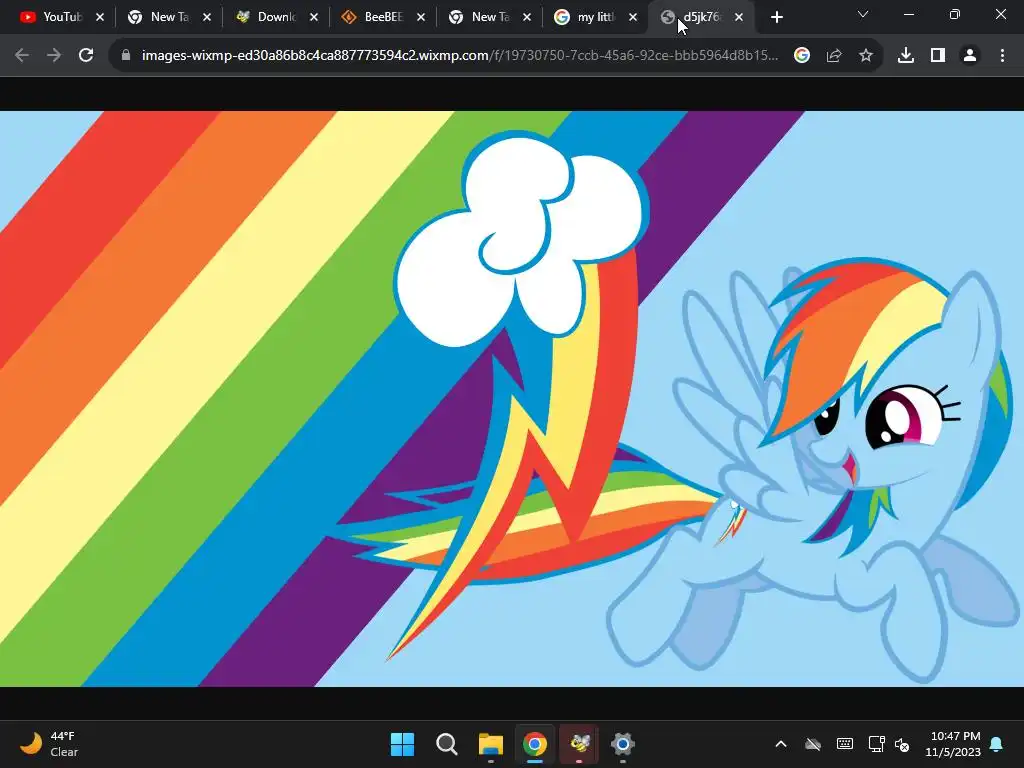This screenshot has height=768, width=1024.
Task: View site security lock info
Action: tap(126, 56)
